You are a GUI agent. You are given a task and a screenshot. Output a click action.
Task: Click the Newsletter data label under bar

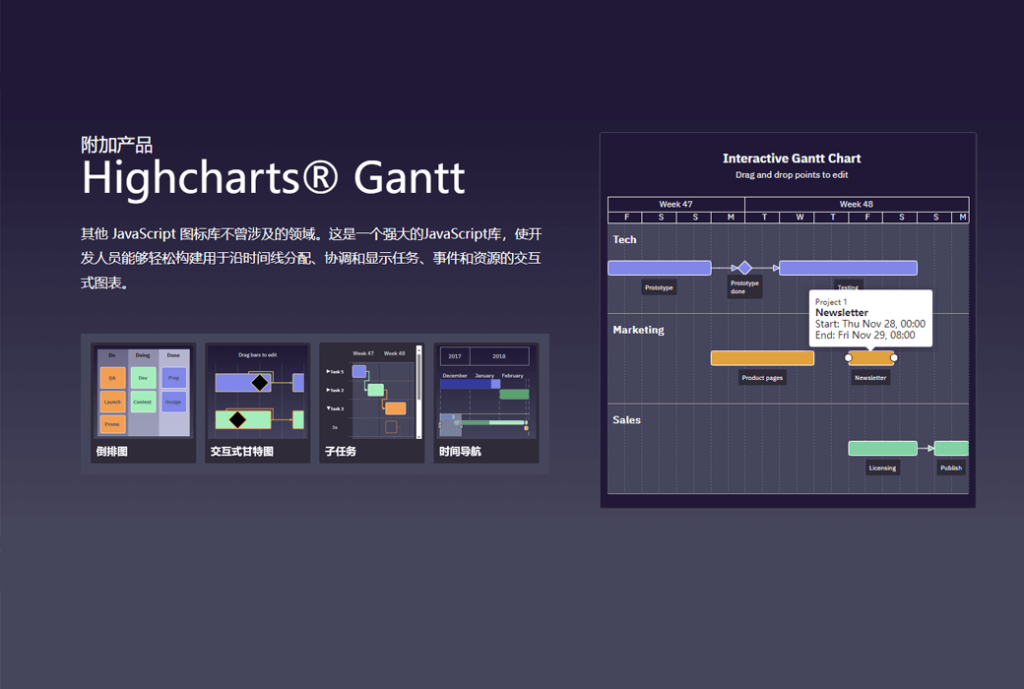click(x=871, y=377)
